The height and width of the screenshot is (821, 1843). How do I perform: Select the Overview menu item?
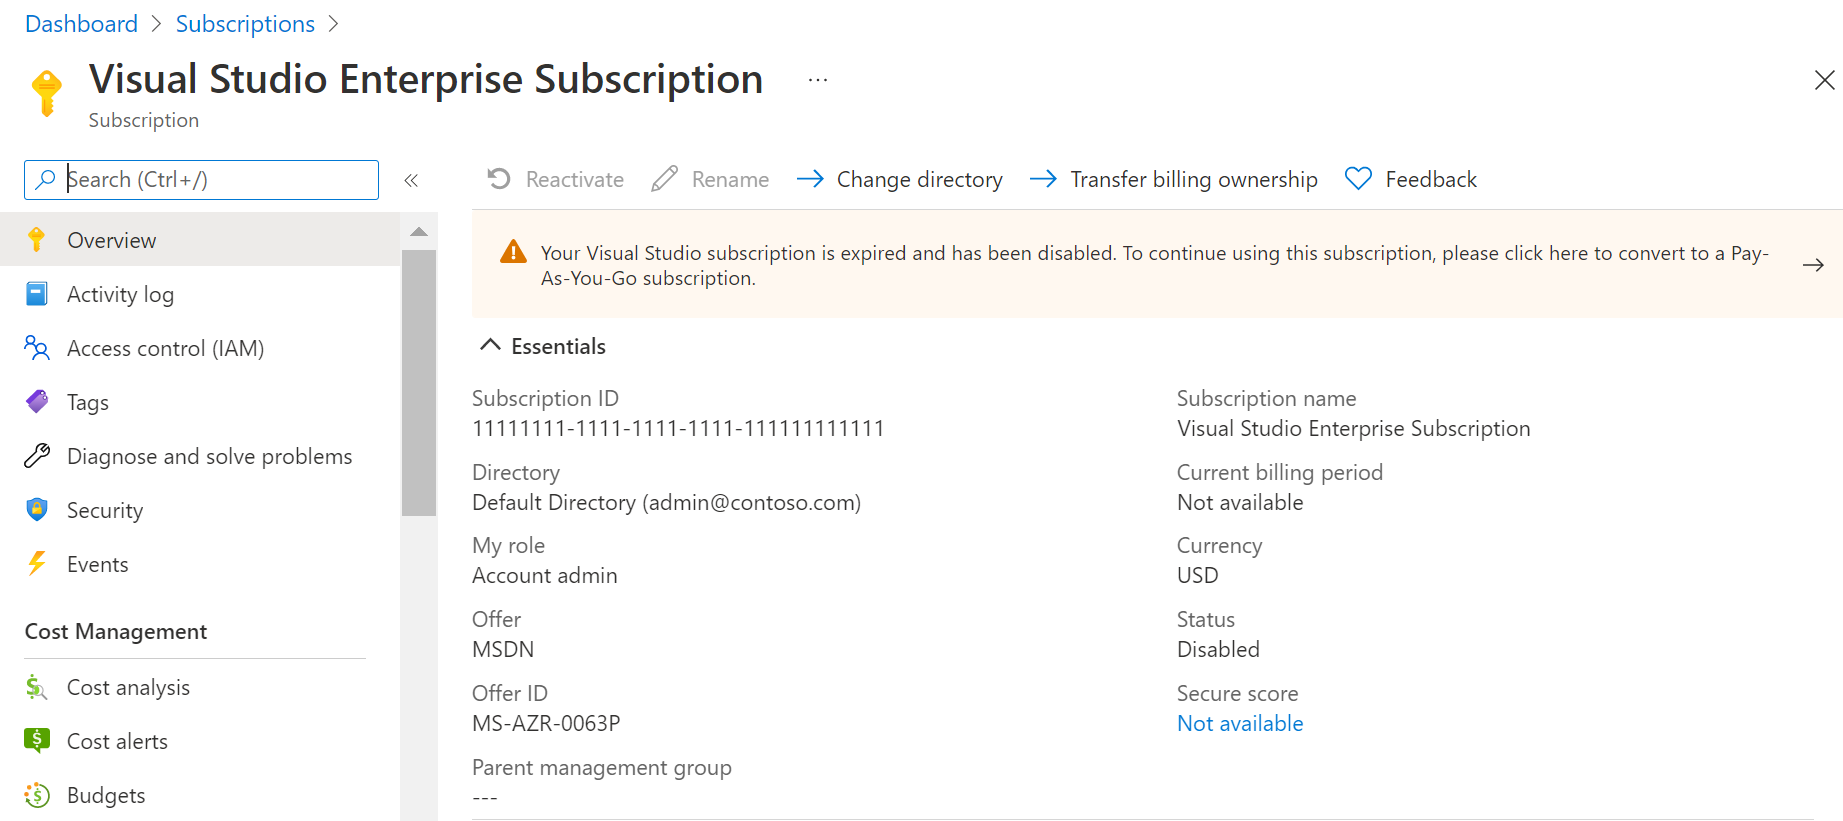pyautogui.click(x=111, y=240)
